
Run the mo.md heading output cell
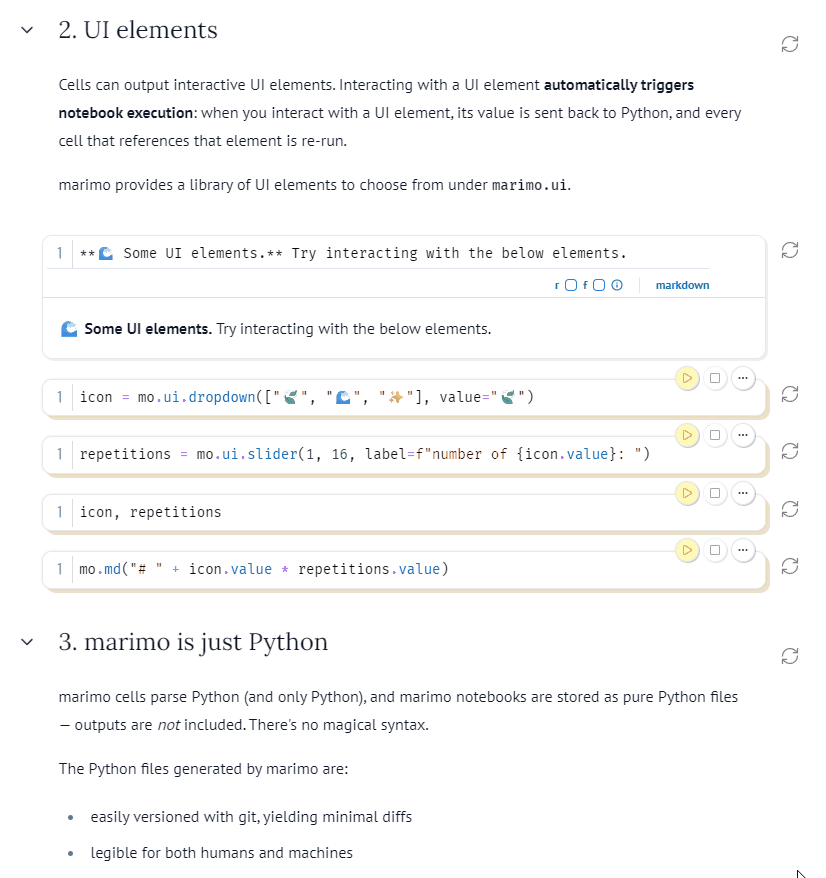coord(687,549)
